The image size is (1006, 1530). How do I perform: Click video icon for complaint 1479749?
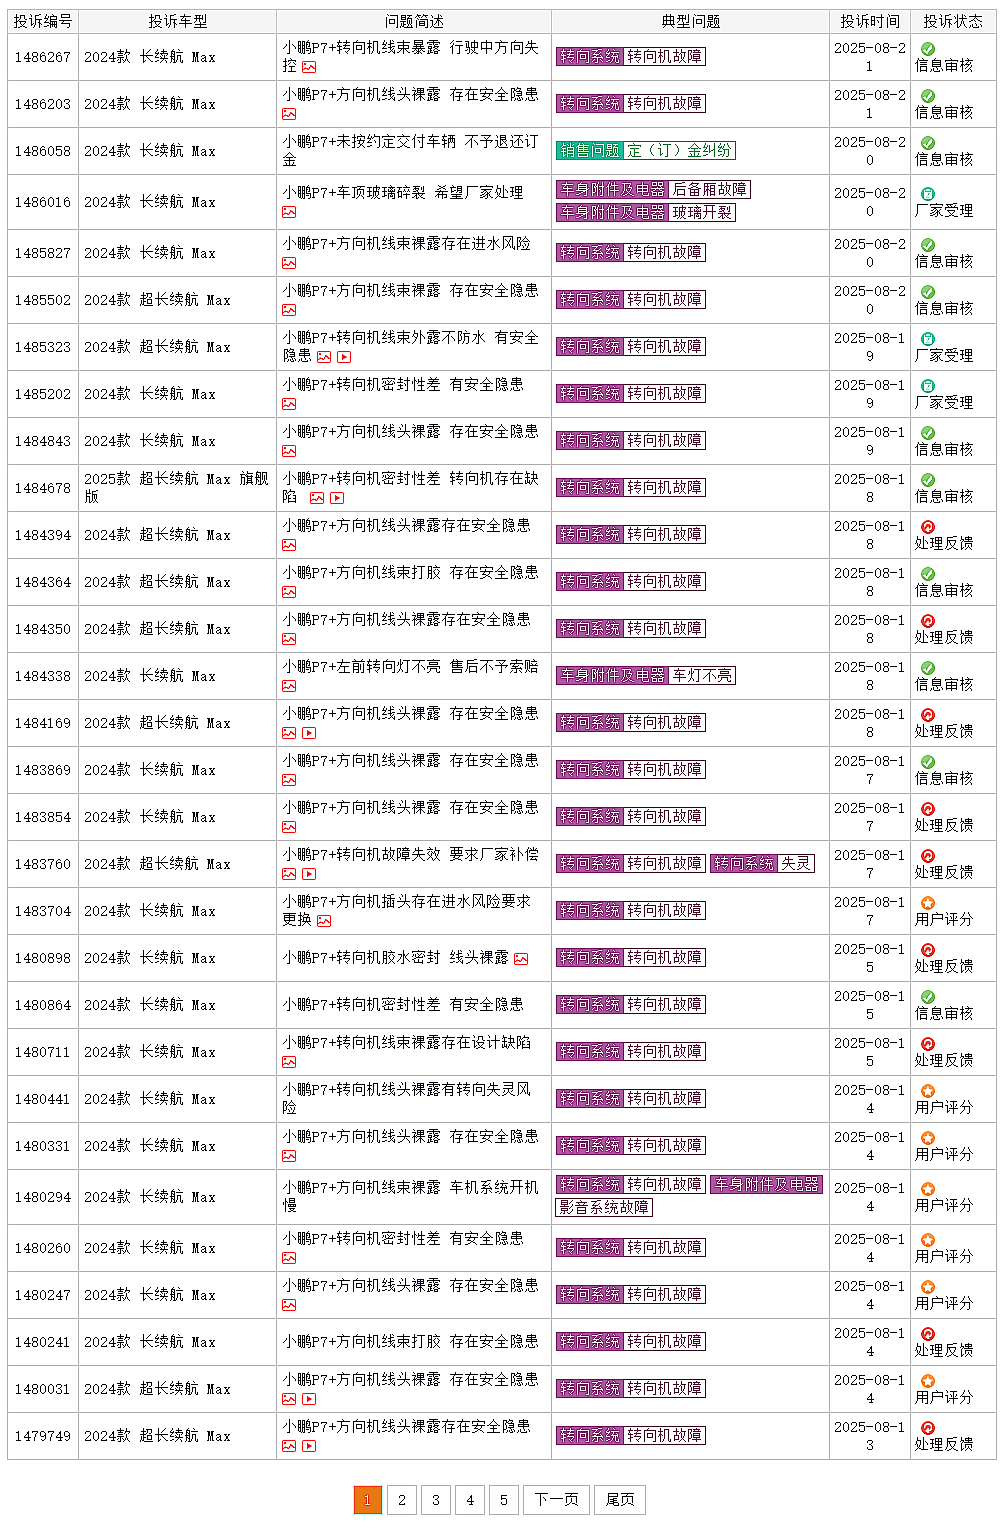coord(309,1446)
